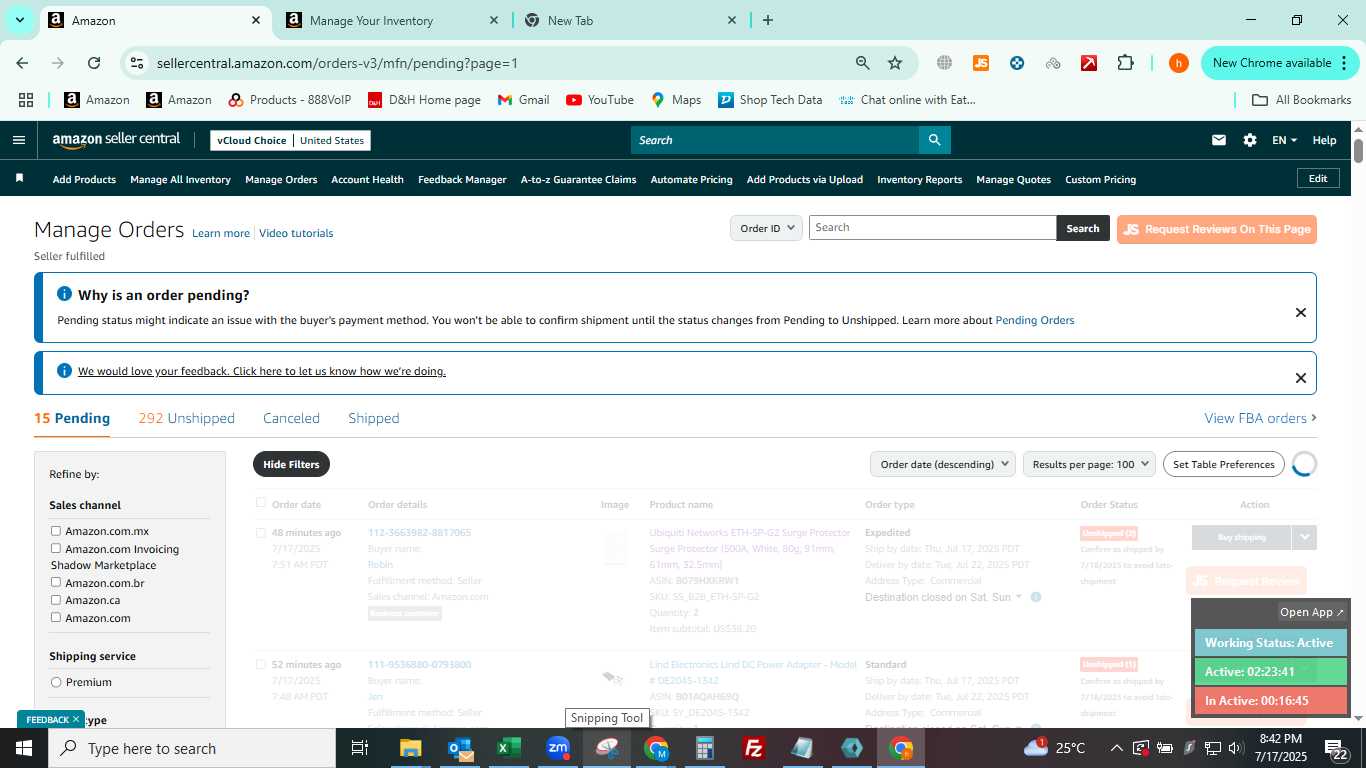Expand the Buy shipping arrow dropdown

[1304, 537]
